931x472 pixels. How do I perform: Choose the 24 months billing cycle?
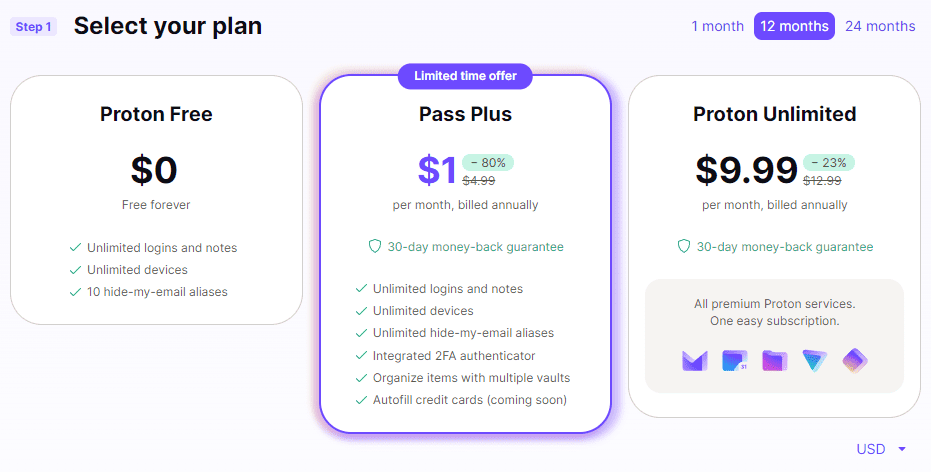[x=880, y=26]
